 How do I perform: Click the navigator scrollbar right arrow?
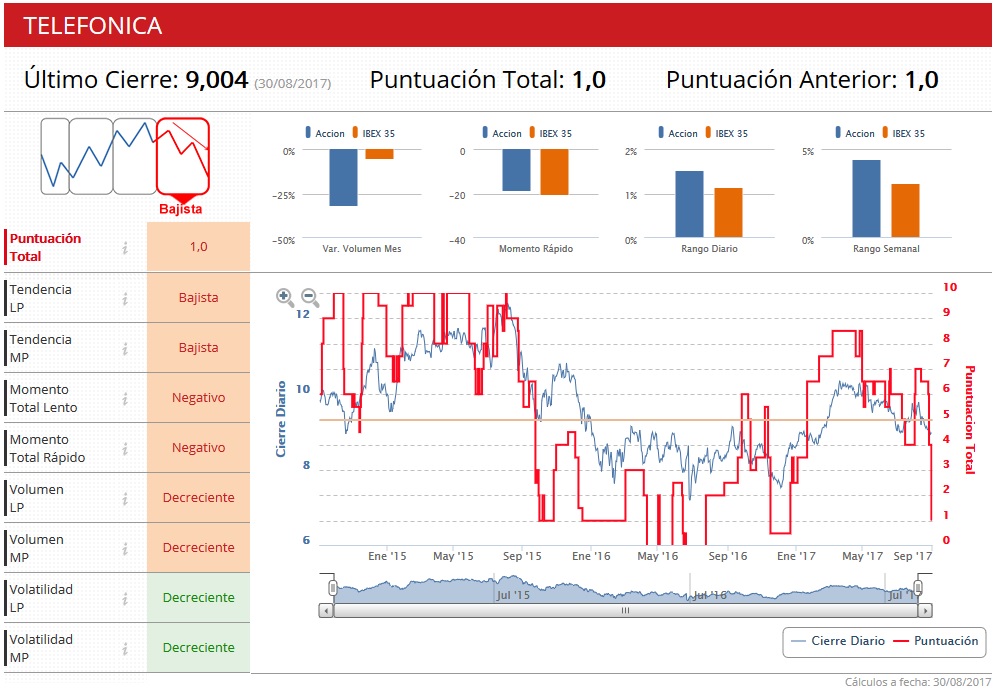point(925,611)
